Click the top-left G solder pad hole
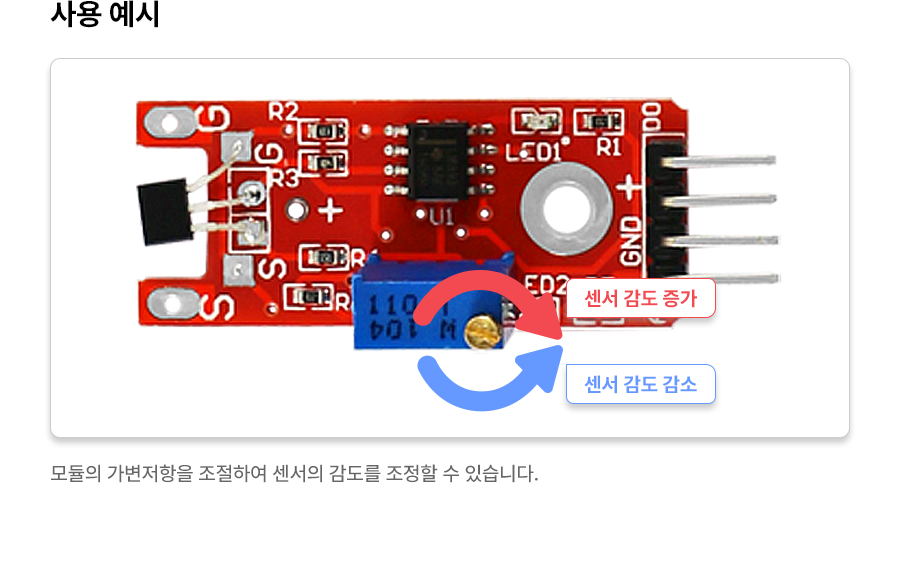 170,122
